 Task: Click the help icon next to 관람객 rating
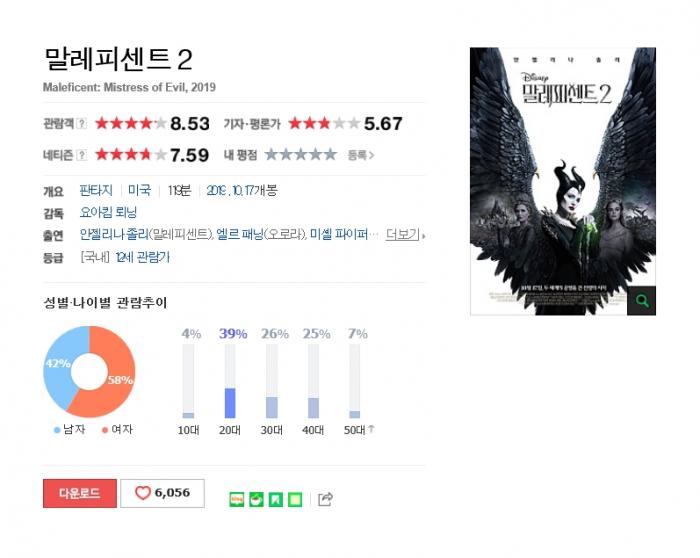pos(81,123)
